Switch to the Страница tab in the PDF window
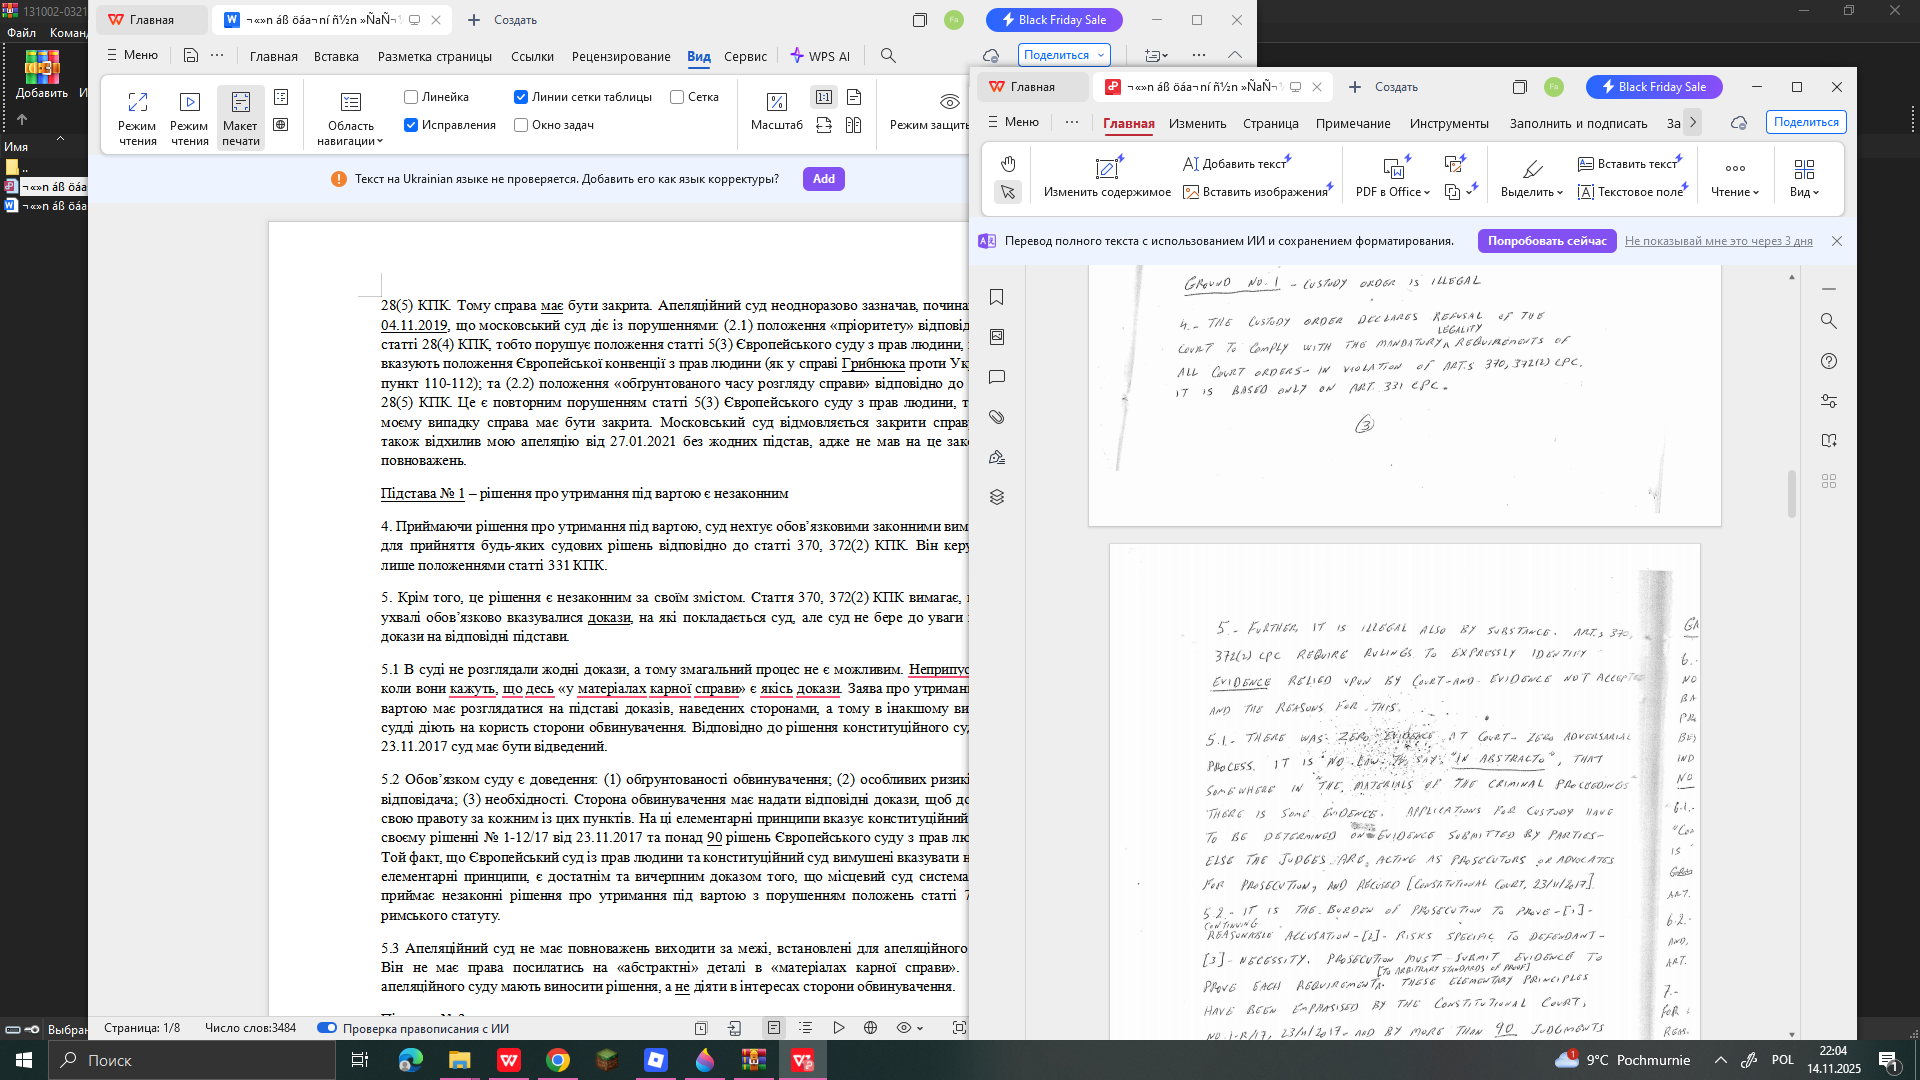The width and height of the screenshot is (1920, 1080). (1271, 124)
